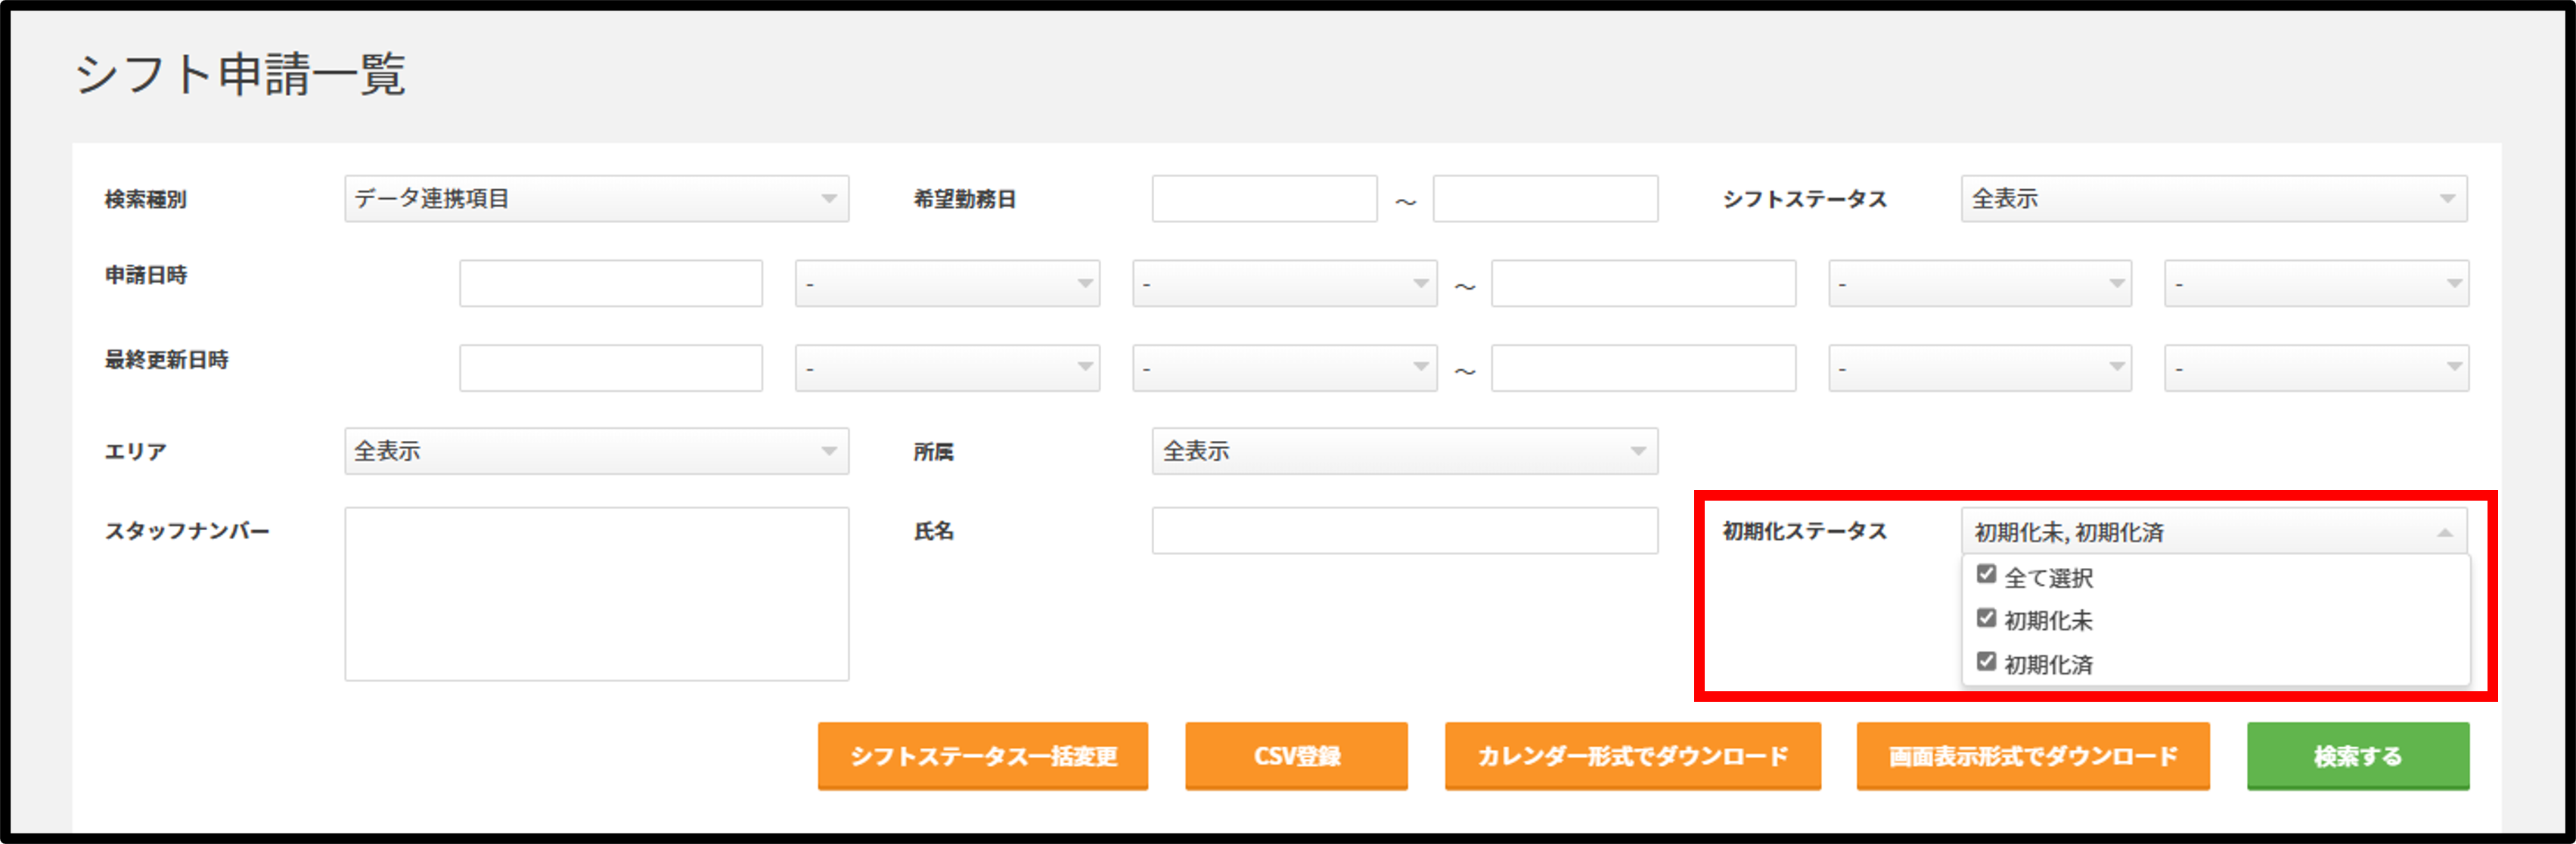Image resolution: width=2576 pixels, height=844 pixels.
Task: Click カレンダー形式でダウンロード button
Action: (x=1632, y=756)
